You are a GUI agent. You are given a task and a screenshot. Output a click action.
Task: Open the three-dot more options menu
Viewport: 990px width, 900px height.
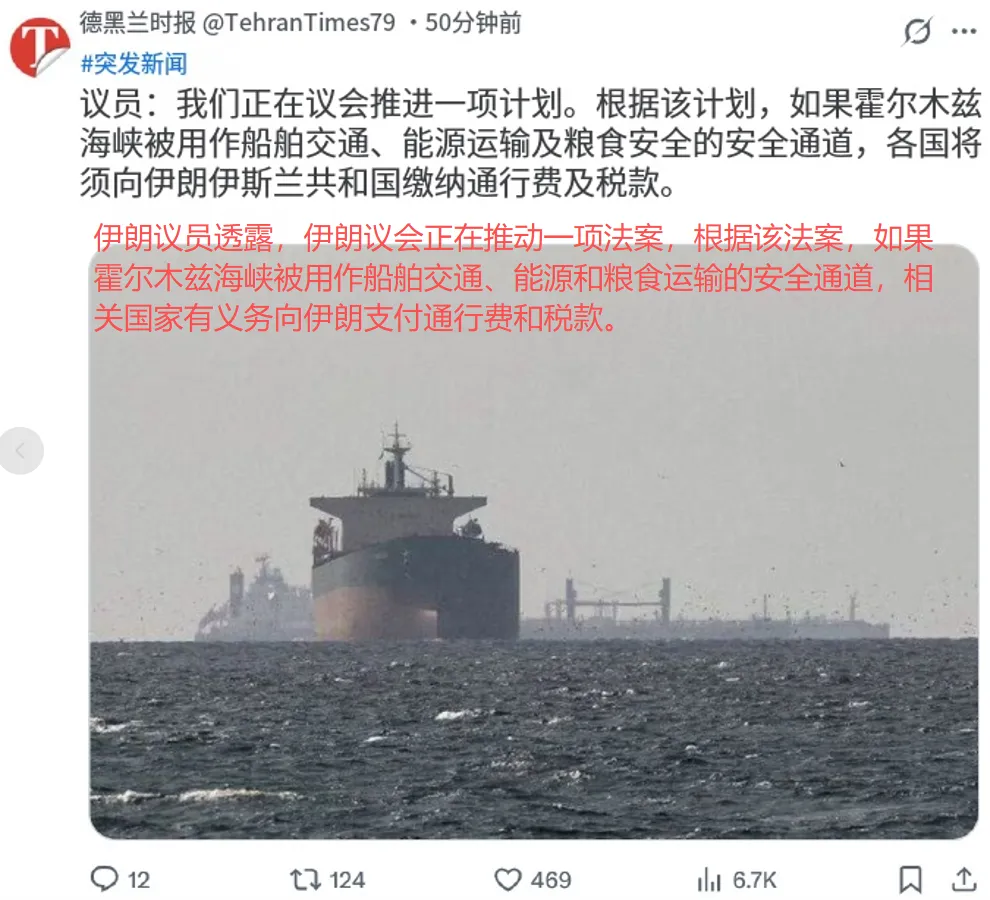point(963,31)
